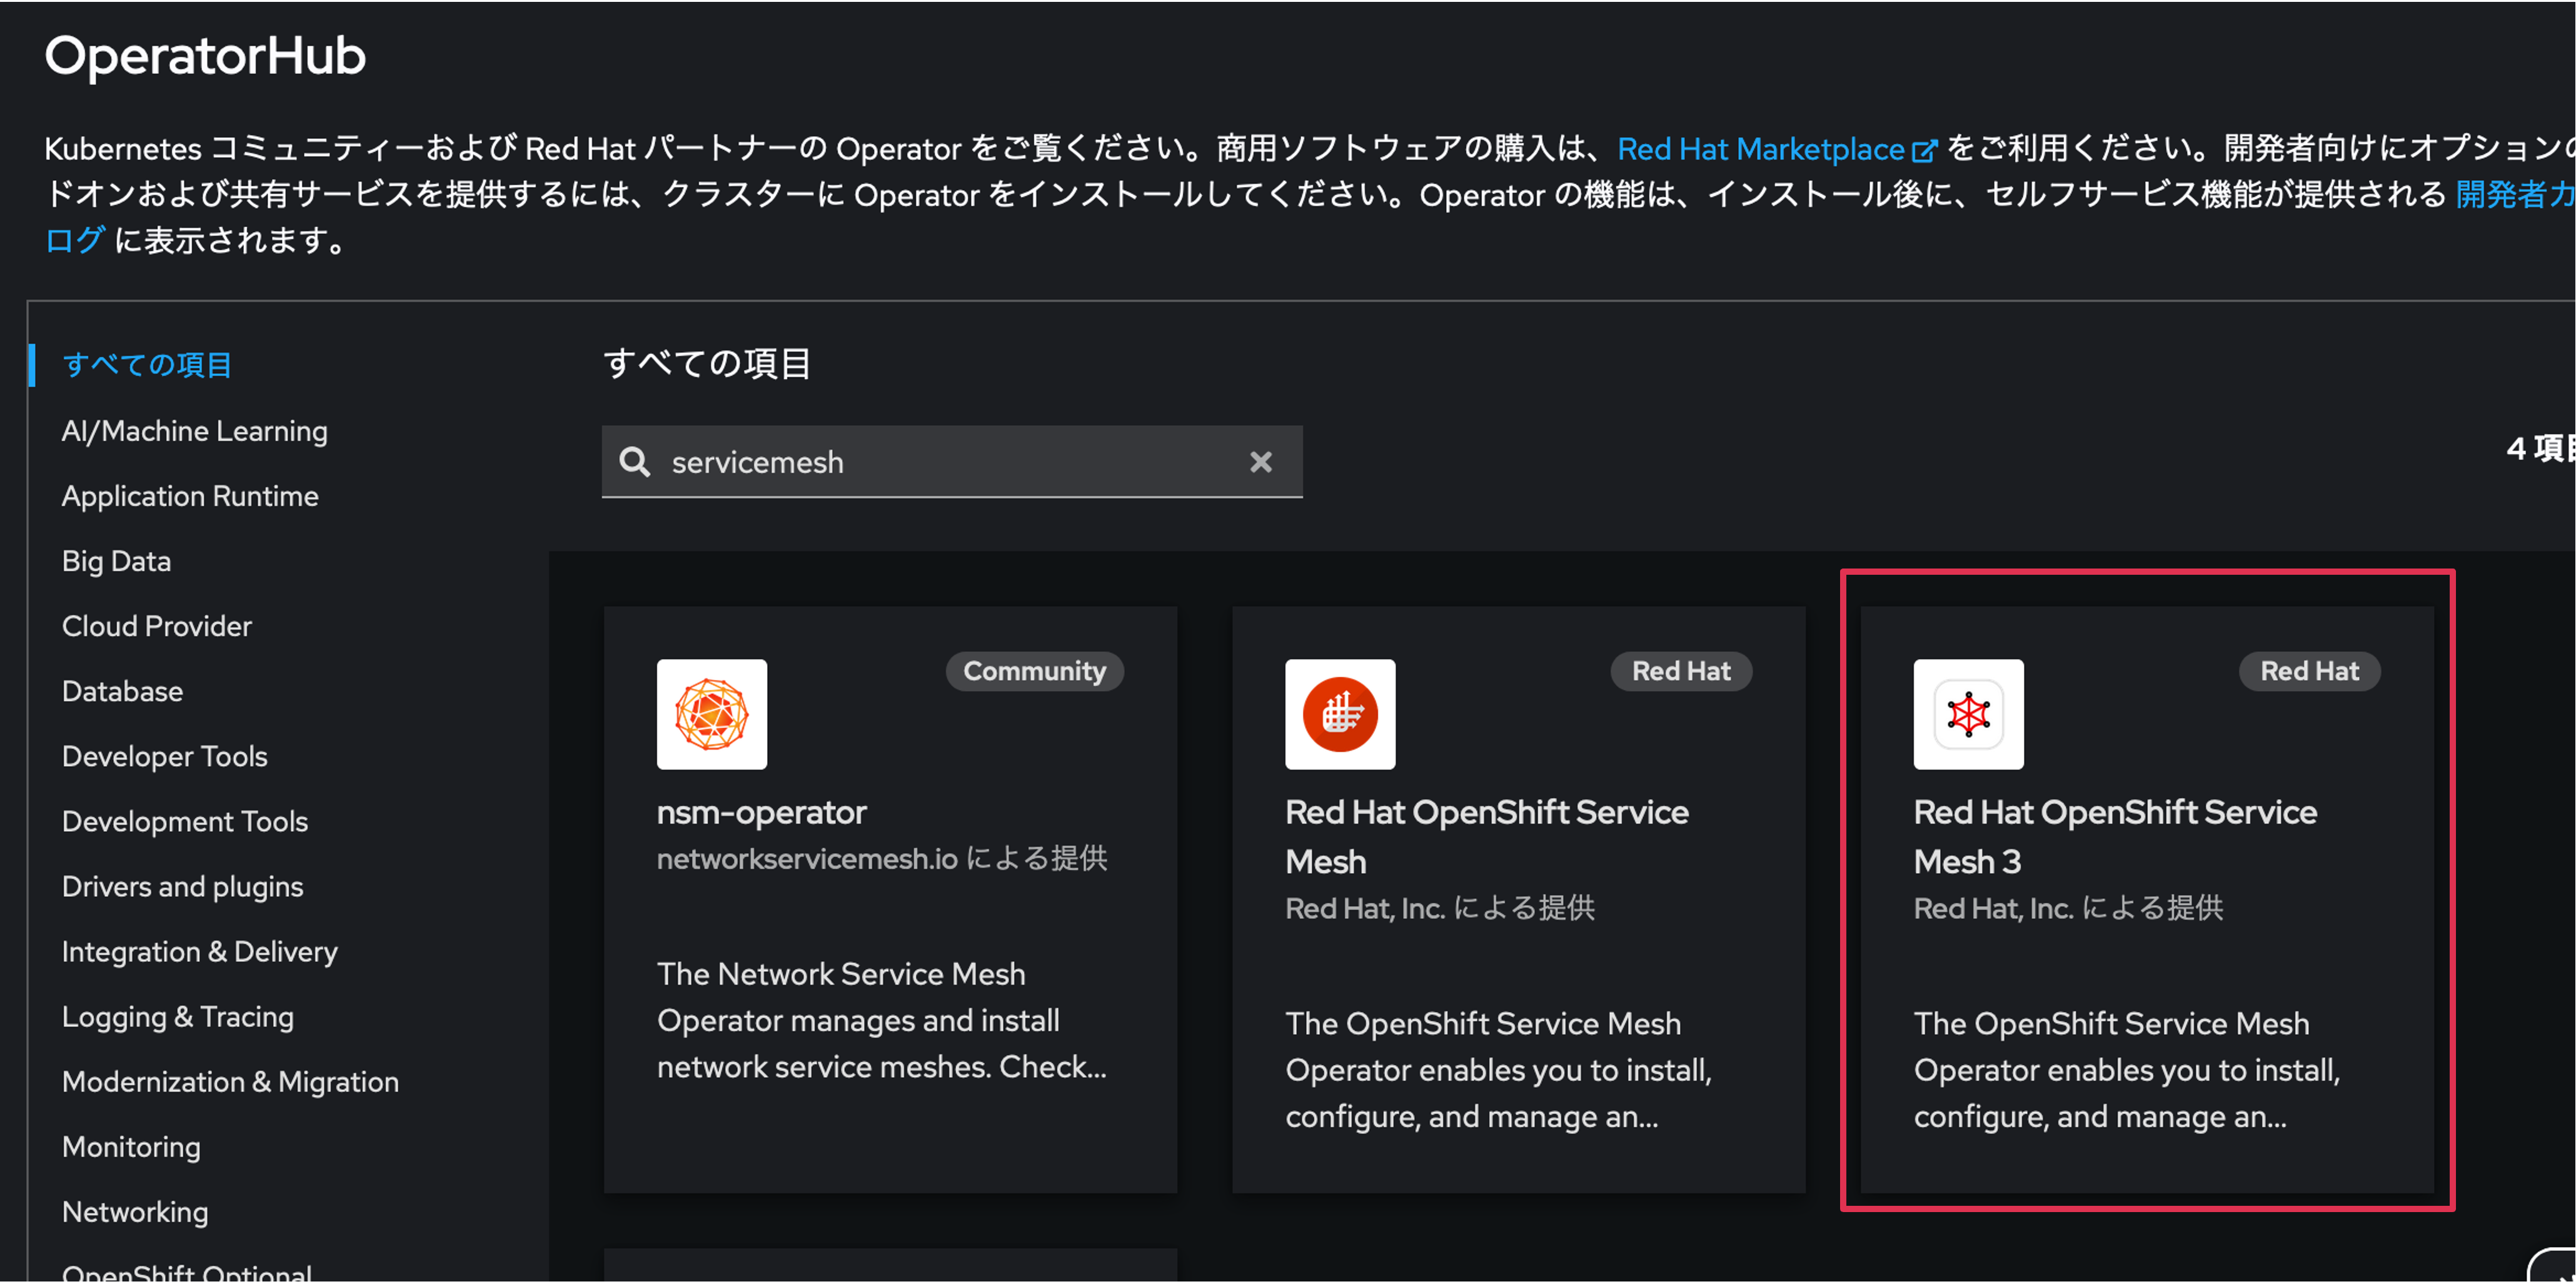Click the Community badge on nsm-operator tile
Image resolution: width=2576 pixels, height=1284 pixels.
pyautogui.click(x=1034, y=671)
